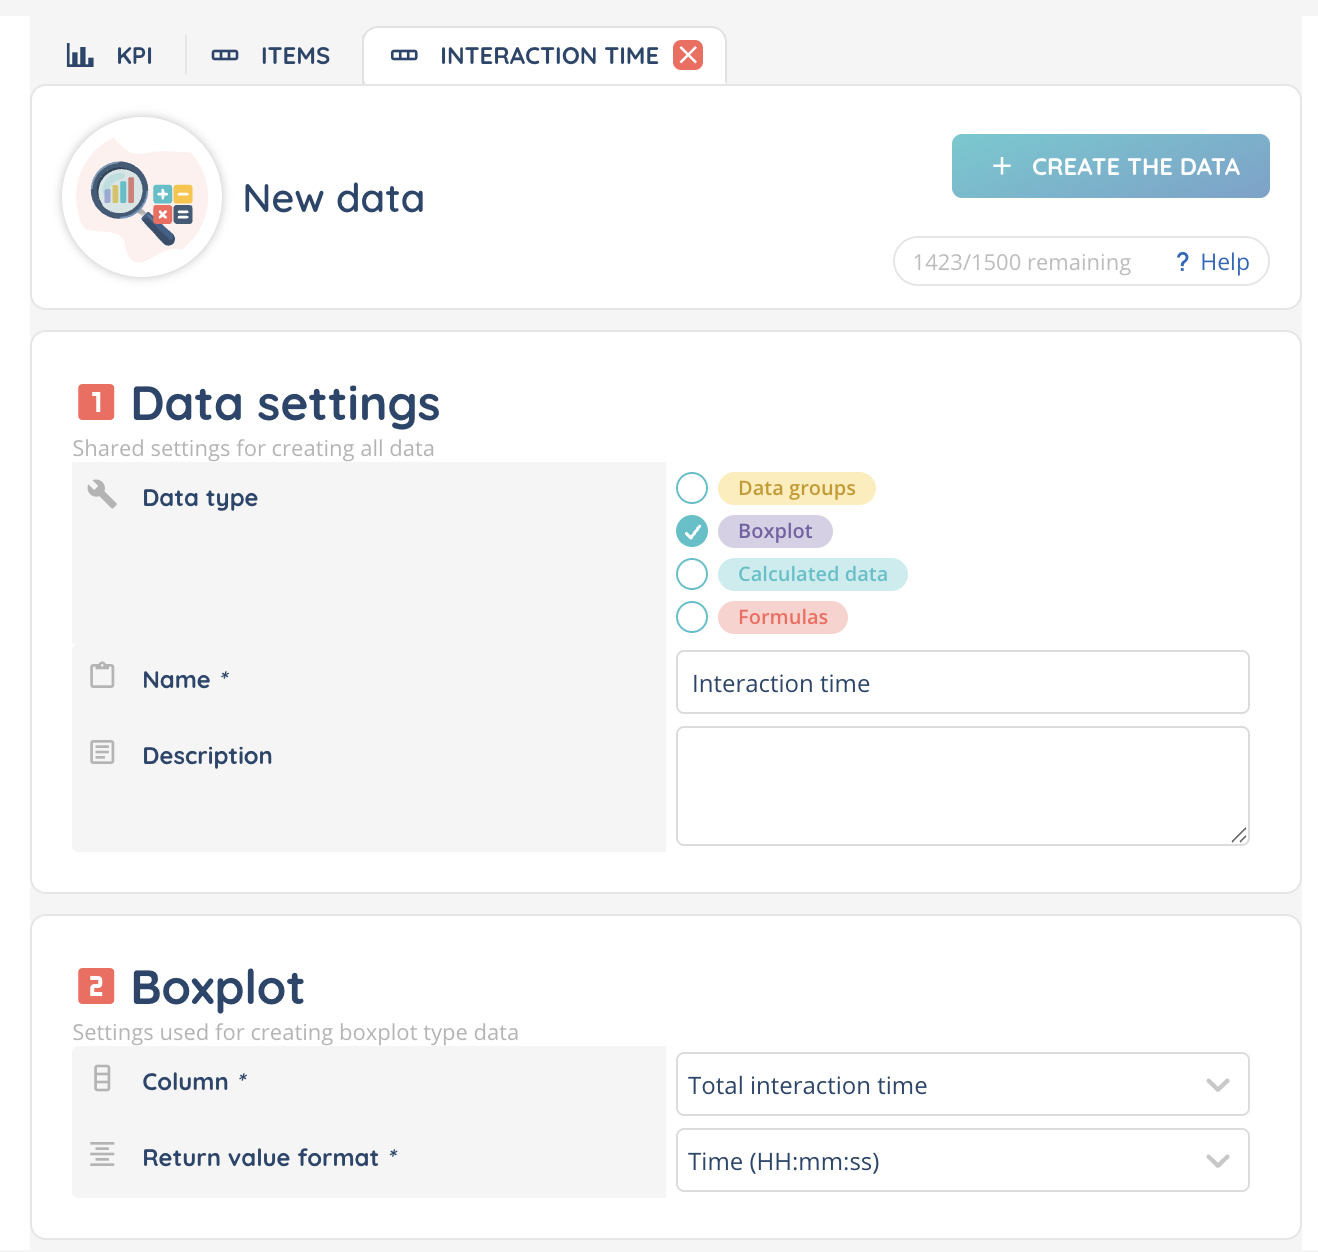Click the Items tab icon

[225, 55]
